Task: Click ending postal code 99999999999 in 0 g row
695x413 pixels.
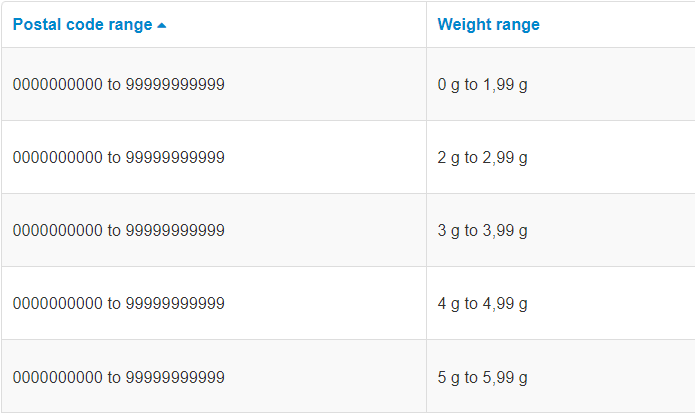Action: 175,85
